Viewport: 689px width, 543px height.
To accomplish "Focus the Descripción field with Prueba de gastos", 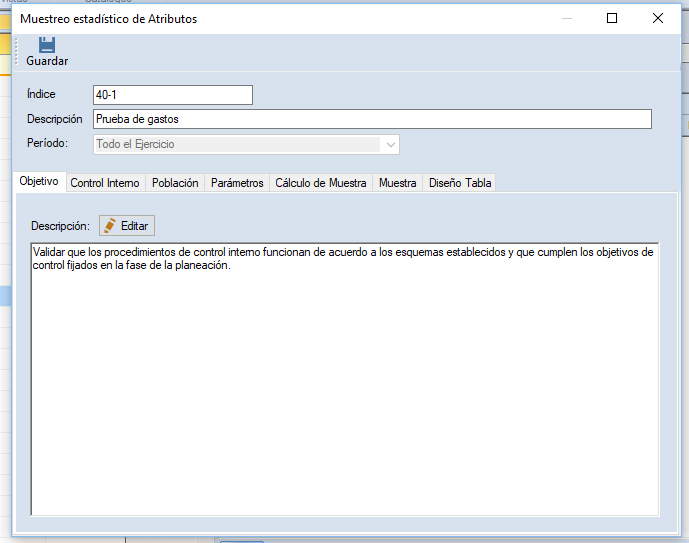I will [370, 119].
